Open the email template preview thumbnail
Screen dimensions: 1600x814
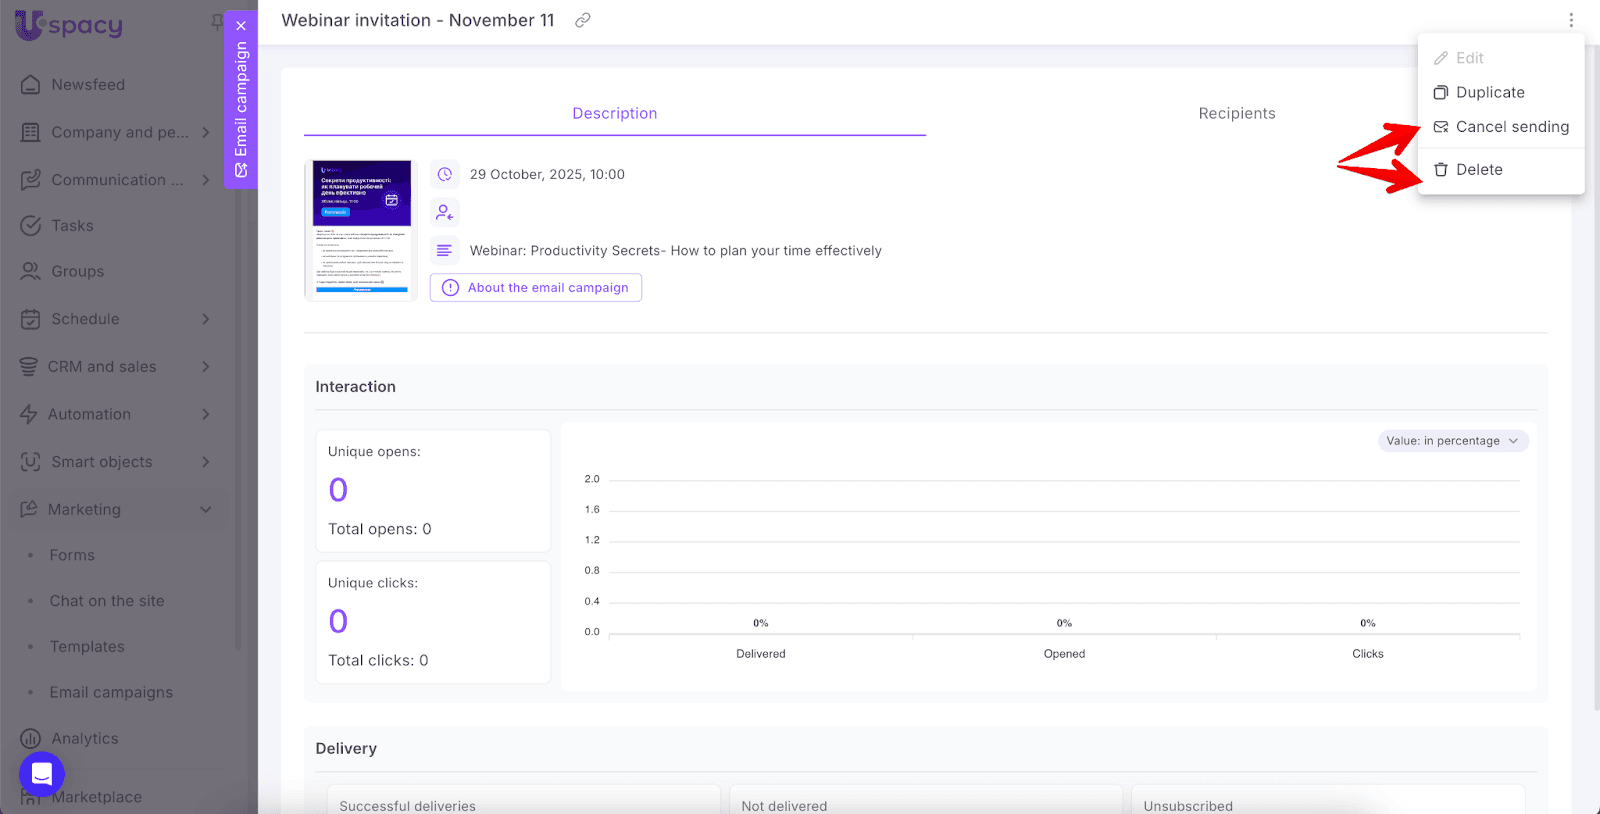(361, 228)
